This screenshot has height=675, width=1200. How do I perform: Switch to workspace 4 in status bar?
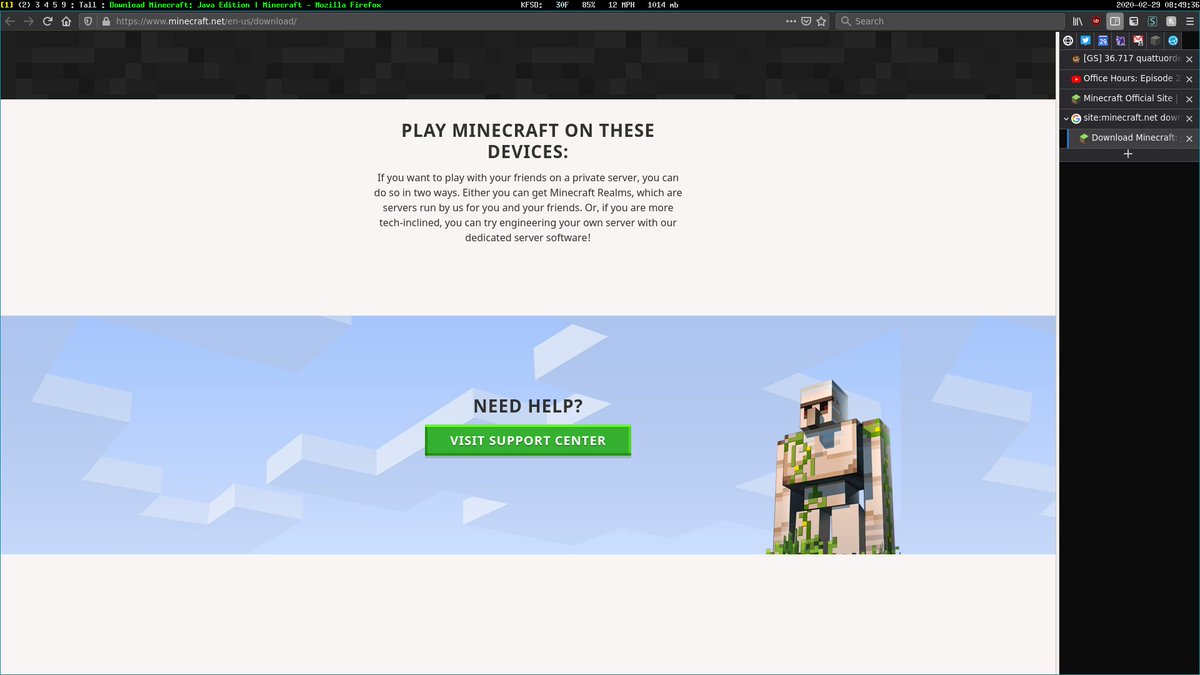point(46,5)
